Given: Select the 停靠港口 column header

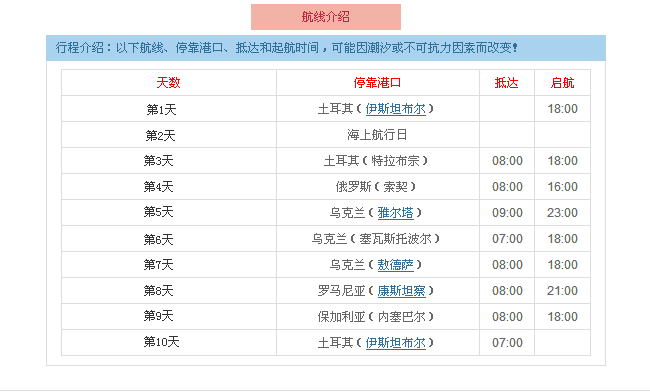Looking at the screenshot, I should [378, 82].
